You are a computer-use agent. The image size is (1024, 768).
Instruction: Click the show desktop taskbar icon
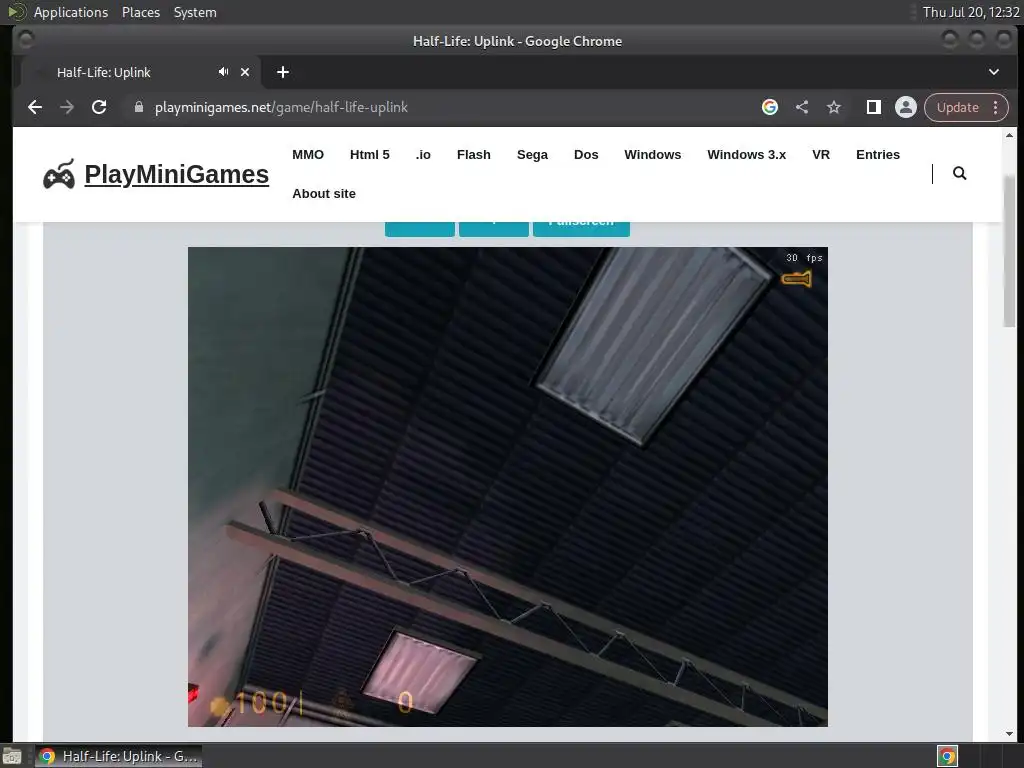point(12,757)
